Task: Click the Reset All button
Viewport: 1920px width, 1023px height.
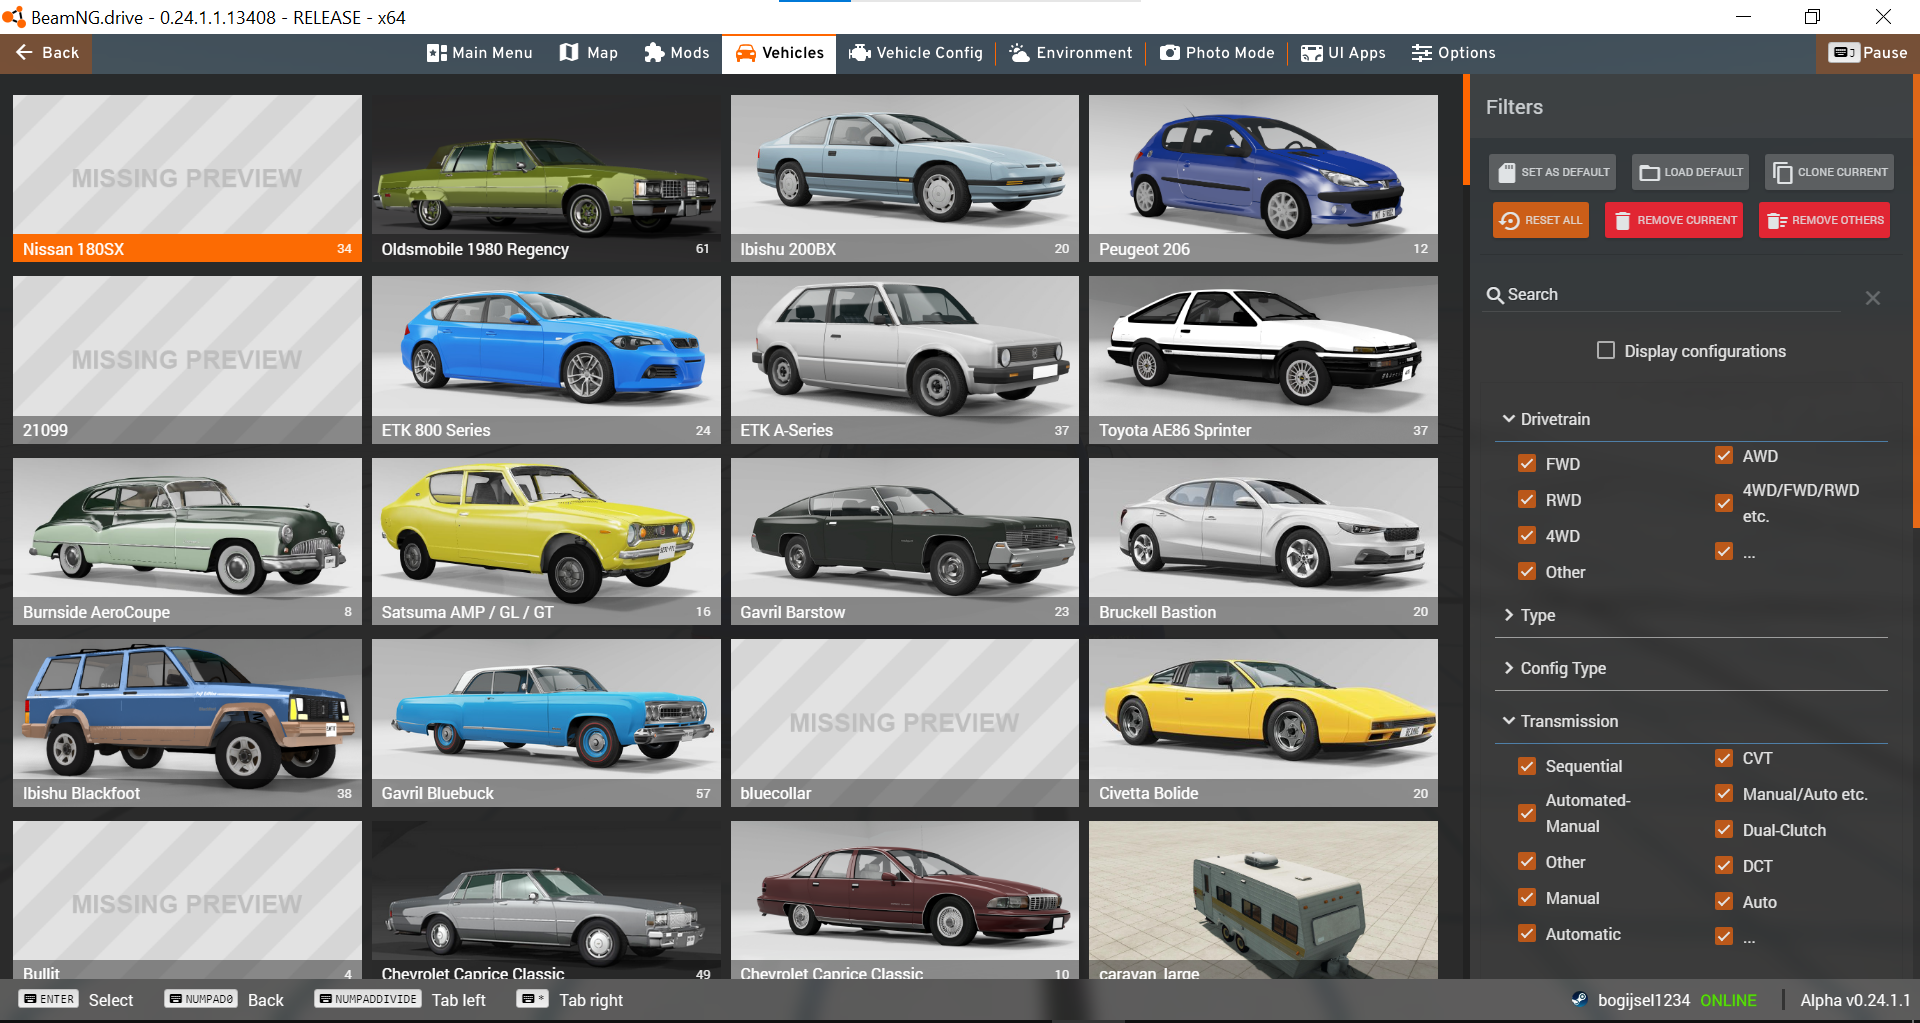Action: coord(1541,220)
